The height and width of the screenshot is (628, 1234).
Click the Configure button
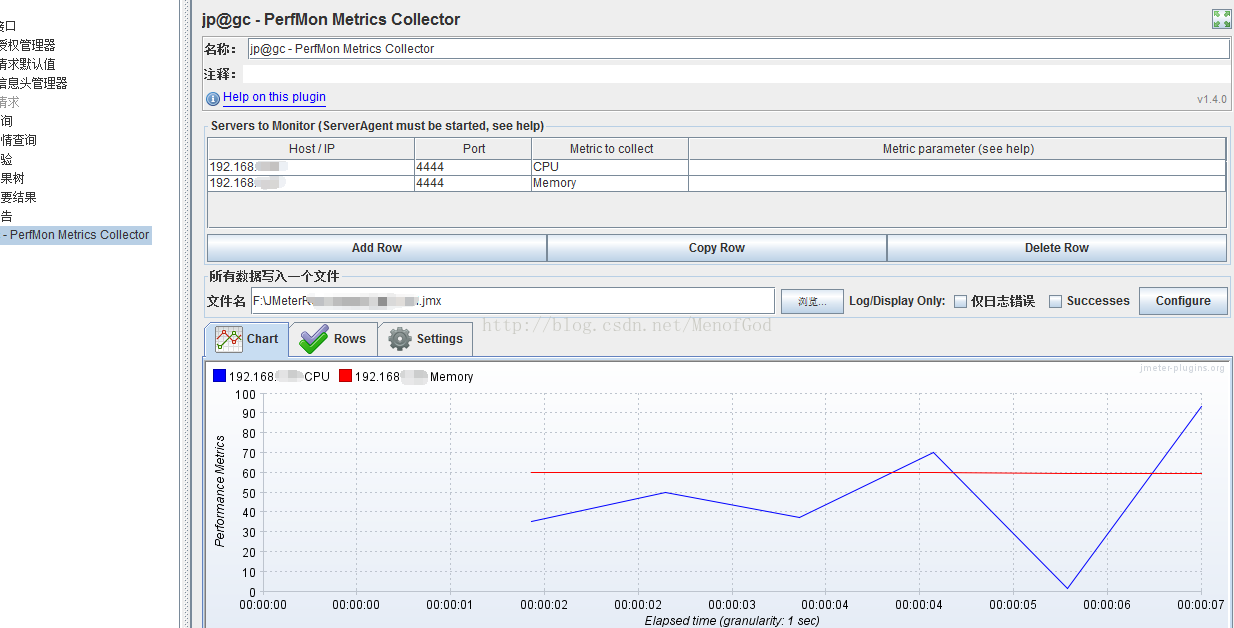tap(1183, 301)
